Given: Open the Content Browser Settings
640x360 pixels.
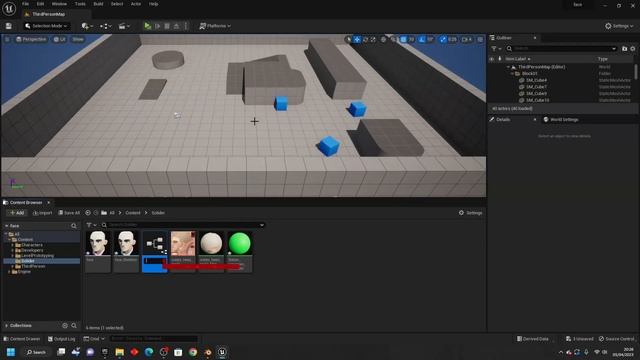Looking at the screenshot, I should click(x=471, y=213).
